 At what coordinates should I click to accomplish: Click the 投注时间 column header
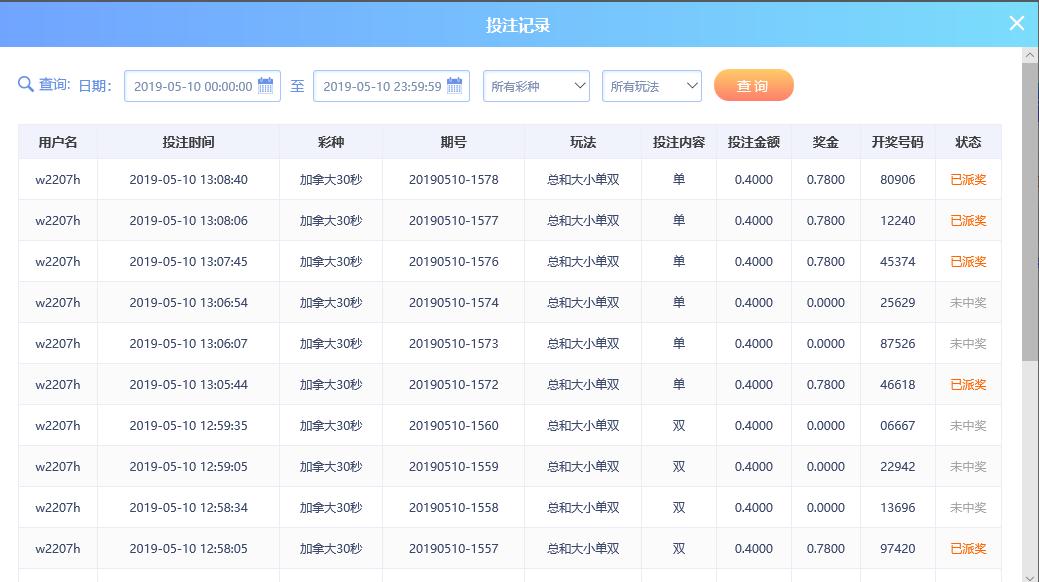tap(188, 142)
